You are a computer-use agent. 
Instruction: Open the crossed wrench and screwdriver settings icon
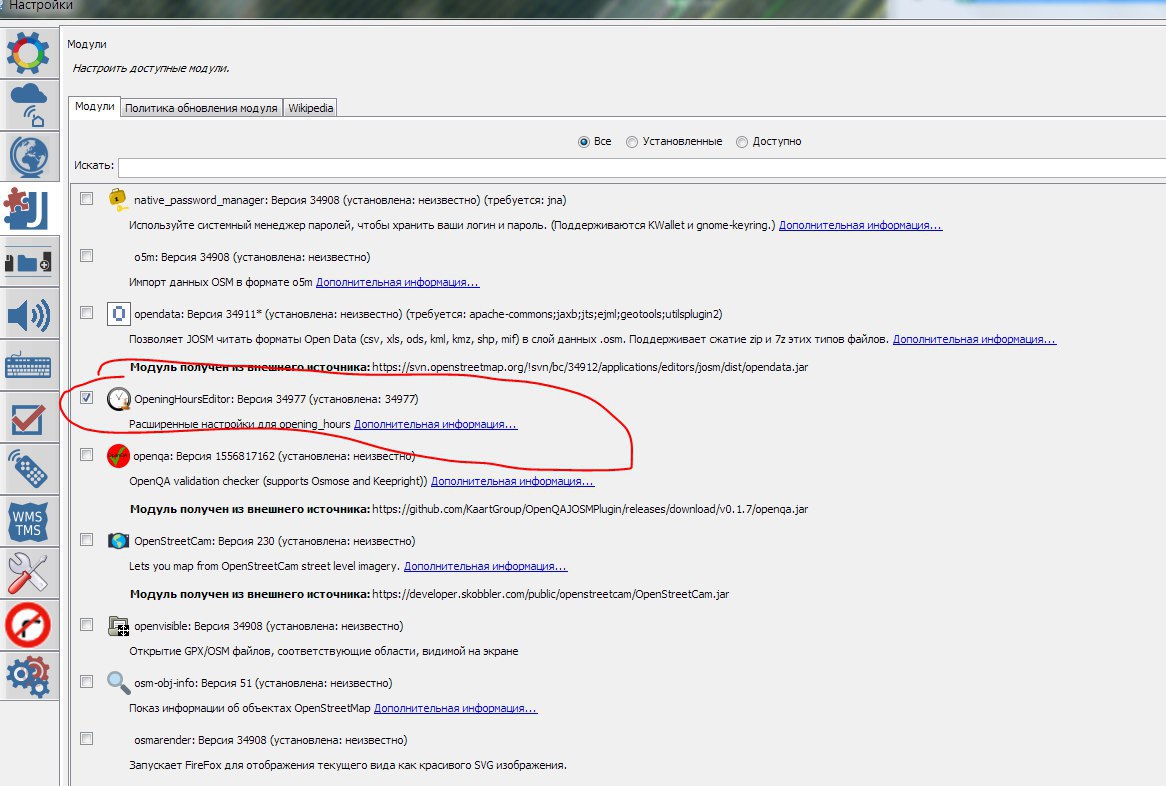coord(28,573)
